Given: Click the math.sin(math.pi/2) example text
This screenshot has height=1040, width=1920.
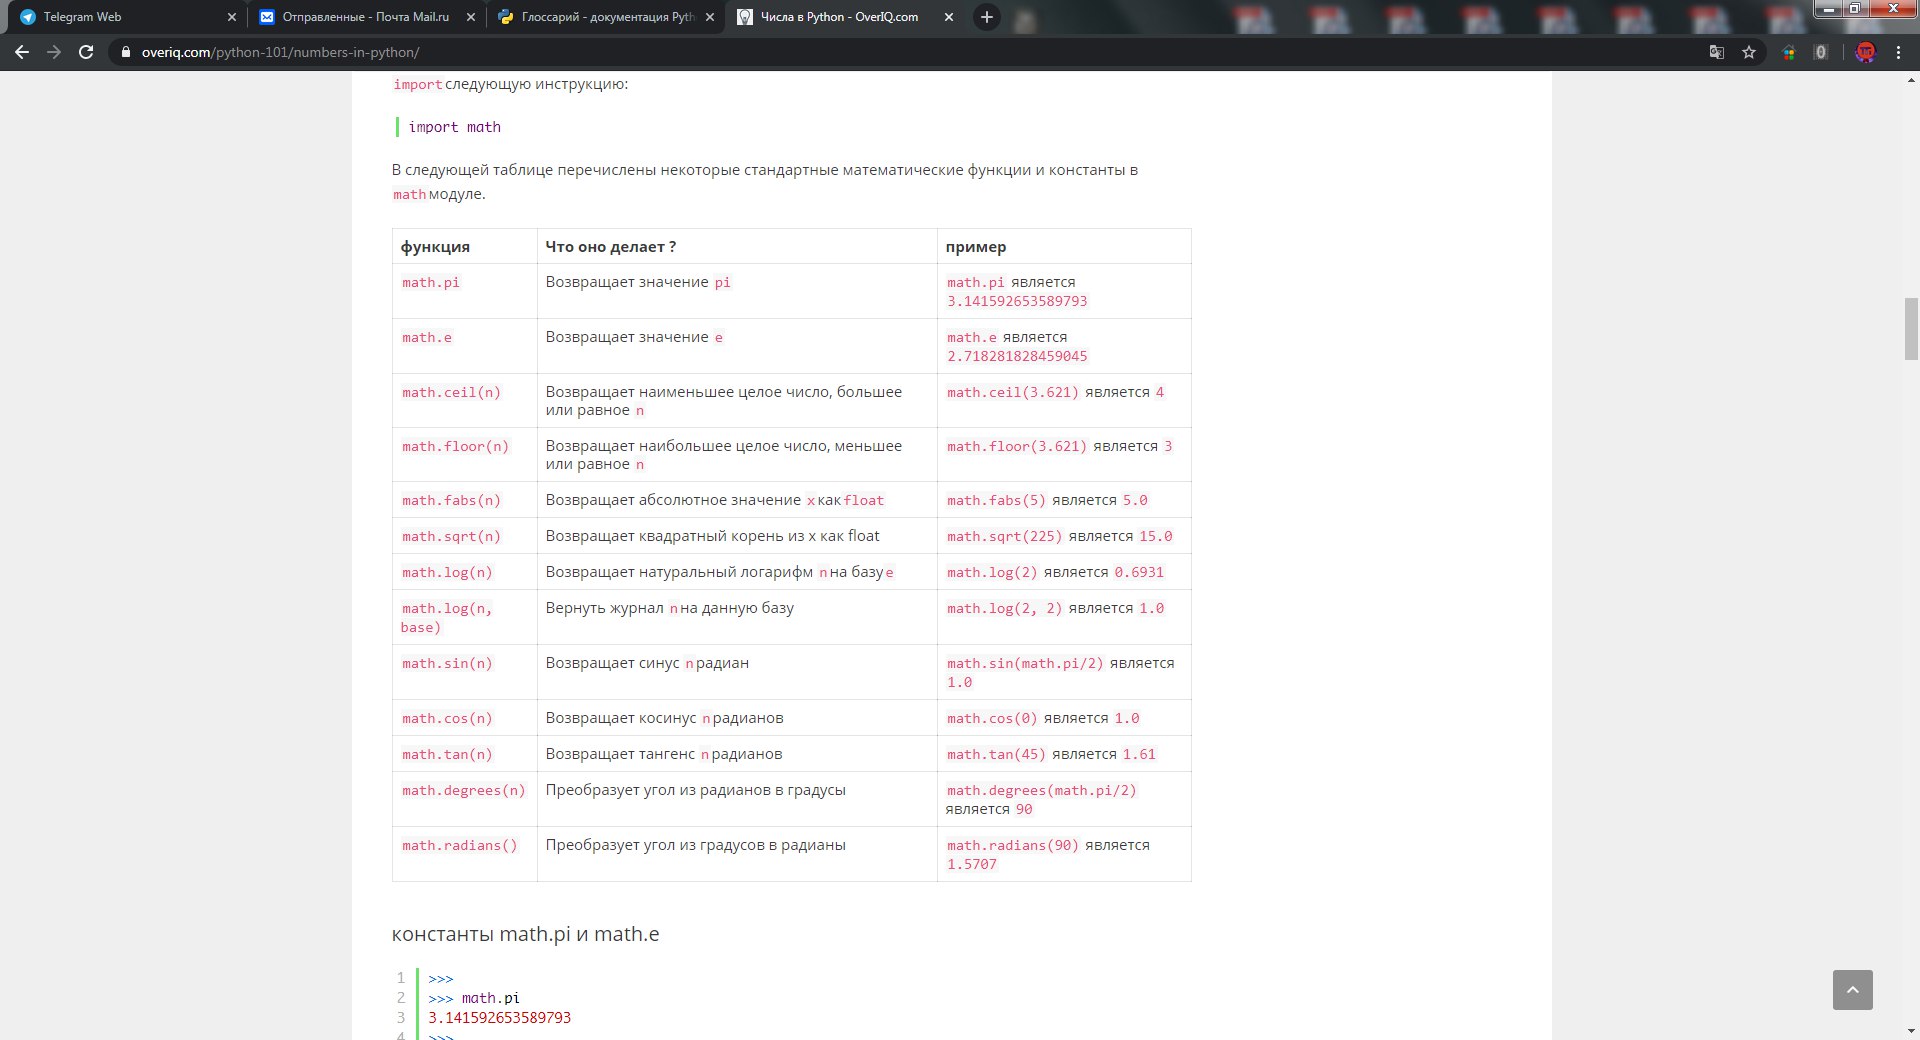Looking at the screenshot, I should [x=1025, y=664].
